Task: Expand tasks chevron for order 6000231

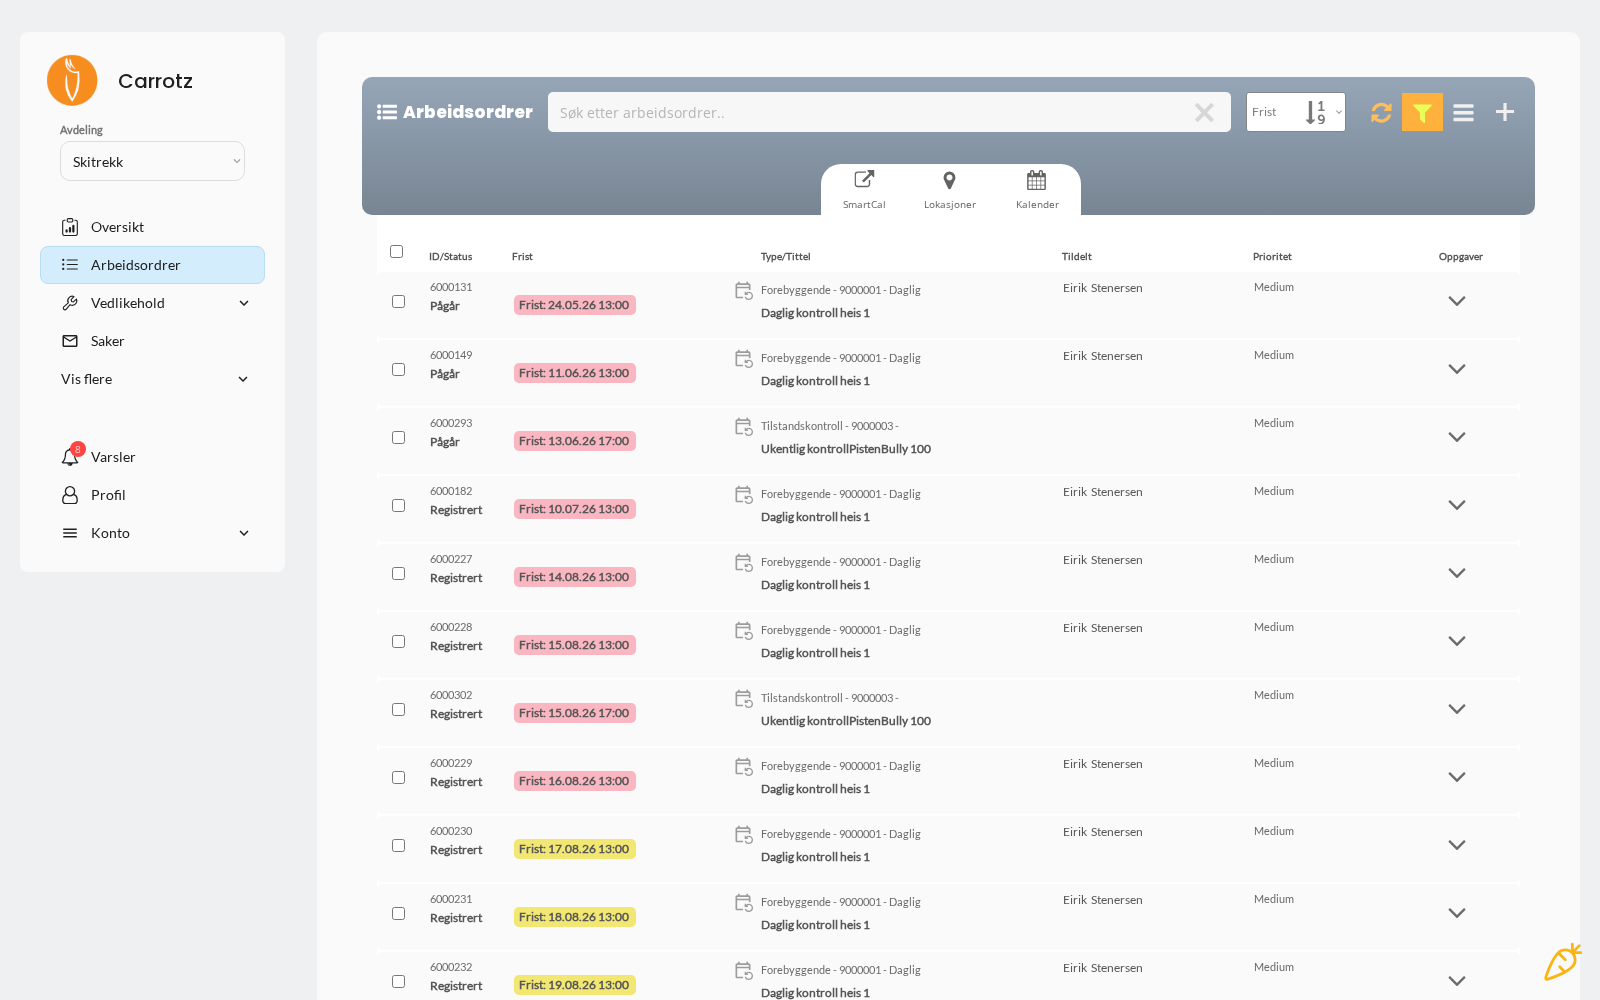Action: (1457, 913)
